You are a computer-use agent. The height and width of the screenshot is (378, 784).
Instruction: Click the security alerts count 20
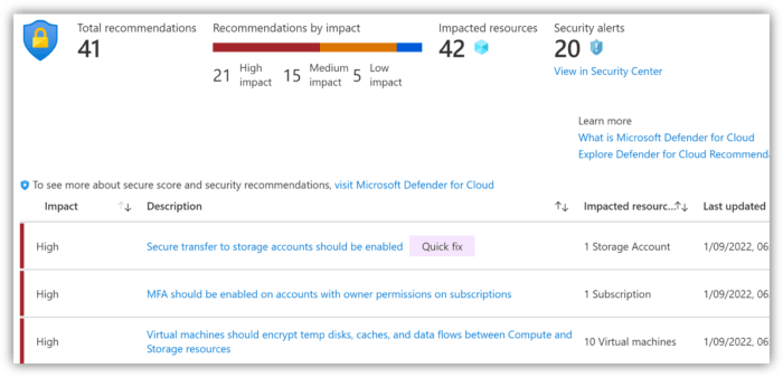coord(568,49)
